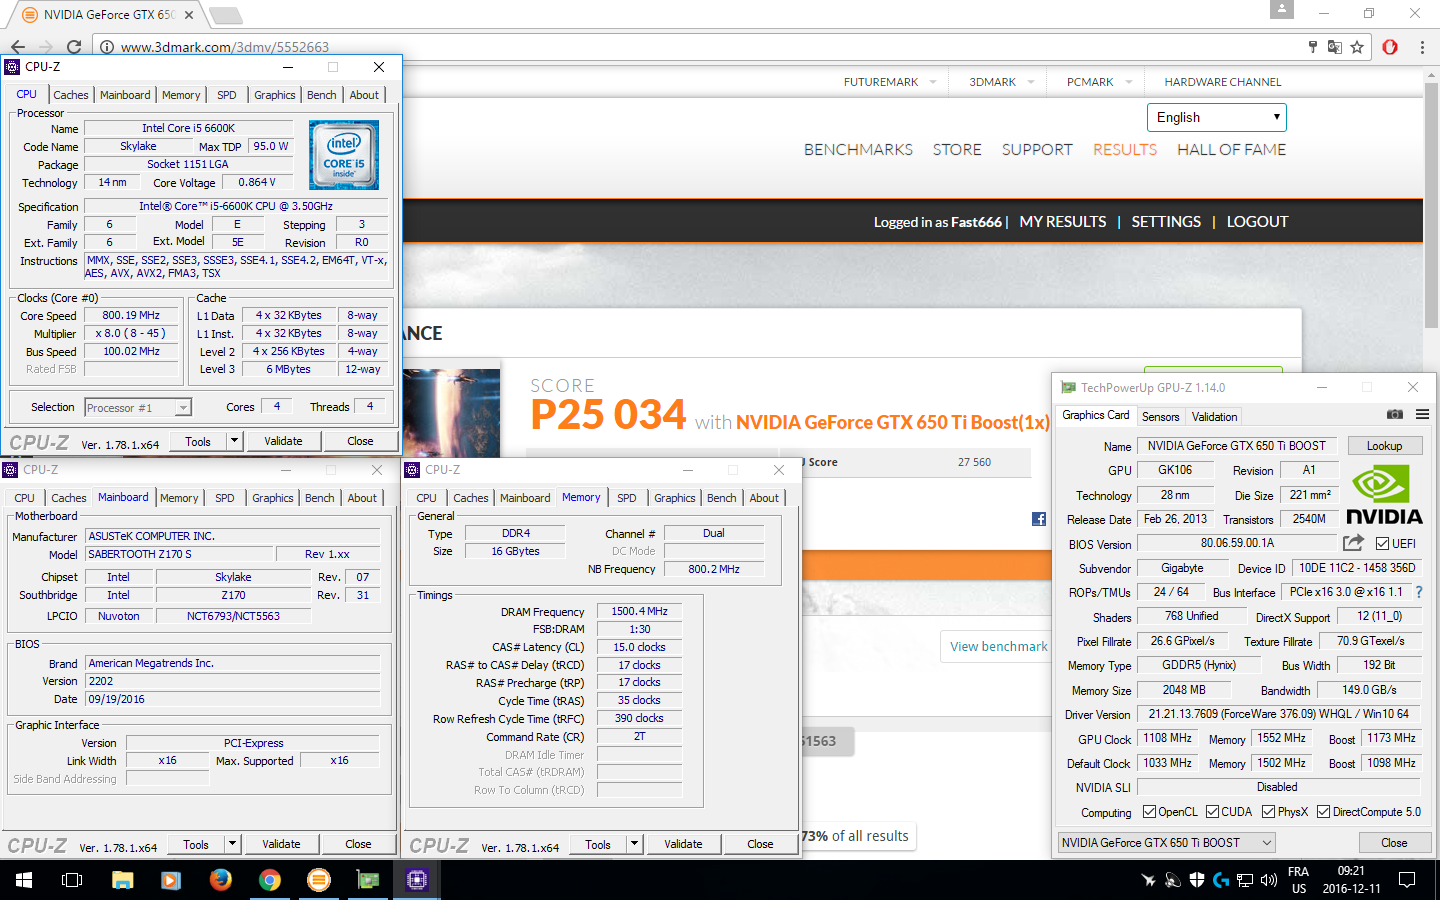The image size is (1440, 900).
Task: Open the Action Center notifications icon
Action: tap(1407, 880)
